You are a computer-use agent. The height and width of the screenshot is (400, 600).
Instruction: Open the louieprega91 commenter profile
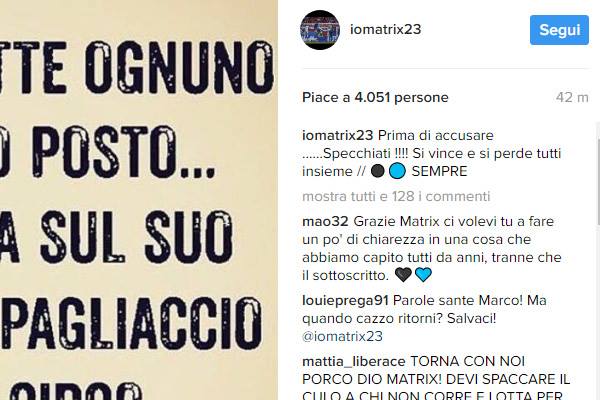345,300
